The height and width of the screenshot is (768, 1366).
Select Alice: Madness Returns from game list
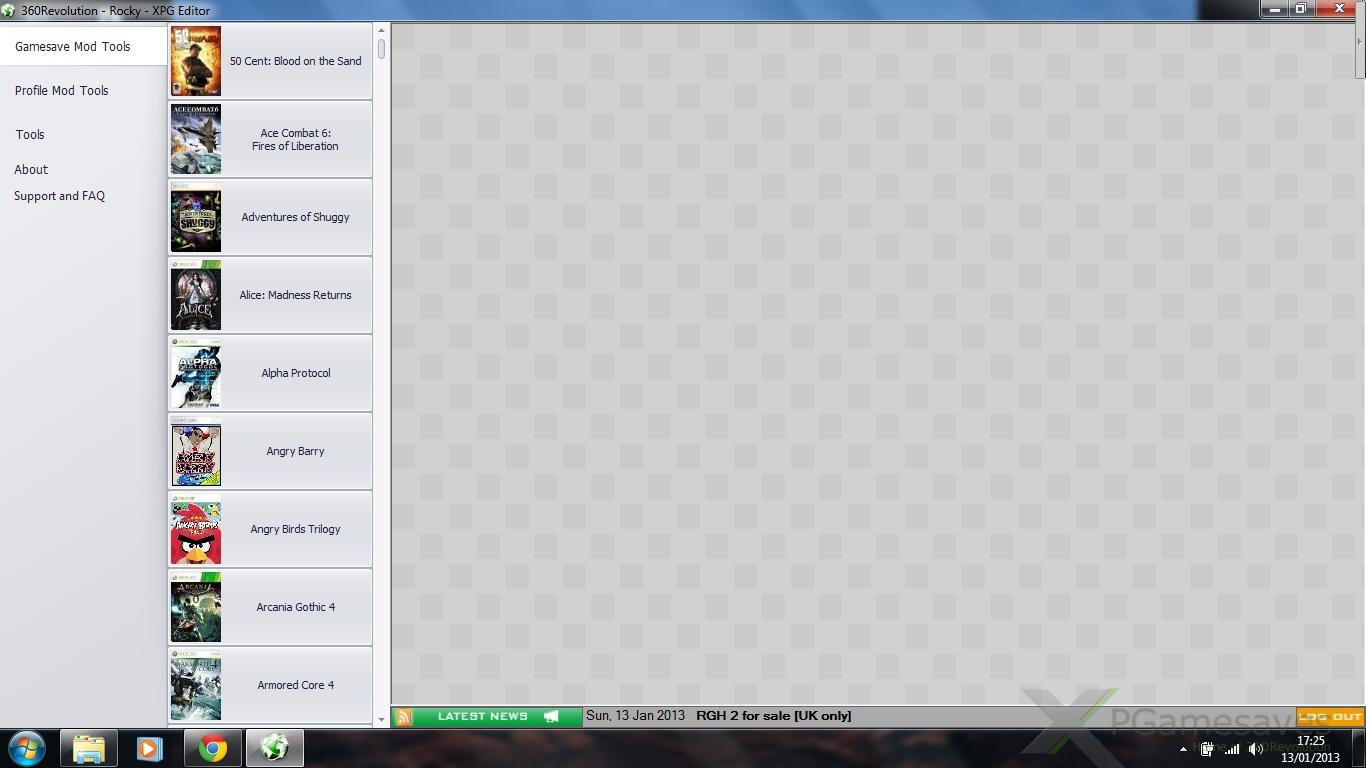coord(270,295)
